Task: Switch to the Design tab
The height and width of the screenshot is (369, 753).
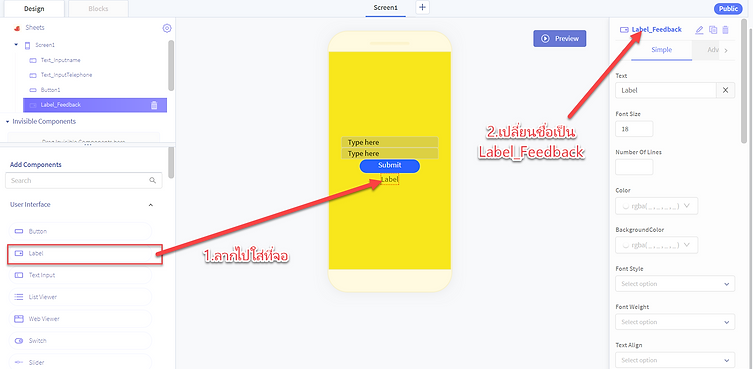Action: [x=34, y=9]
